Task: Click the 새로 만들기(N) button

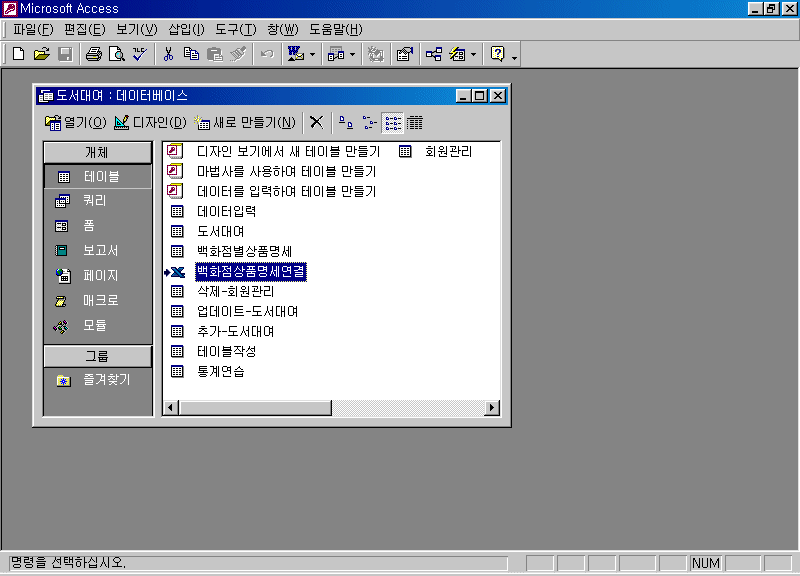Action: [x=246, y=122]
